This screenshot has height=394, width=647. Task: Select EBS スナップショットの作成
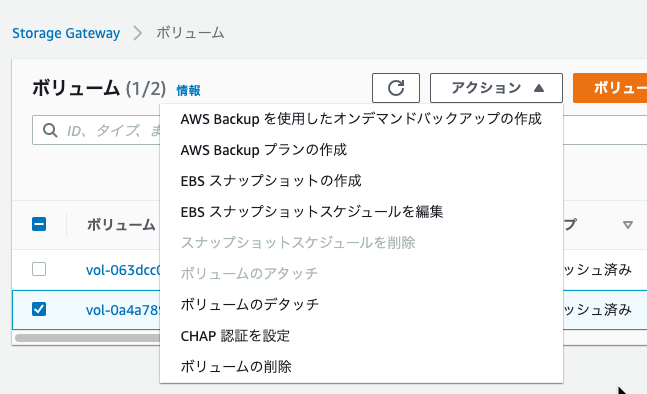pos(361,181)
